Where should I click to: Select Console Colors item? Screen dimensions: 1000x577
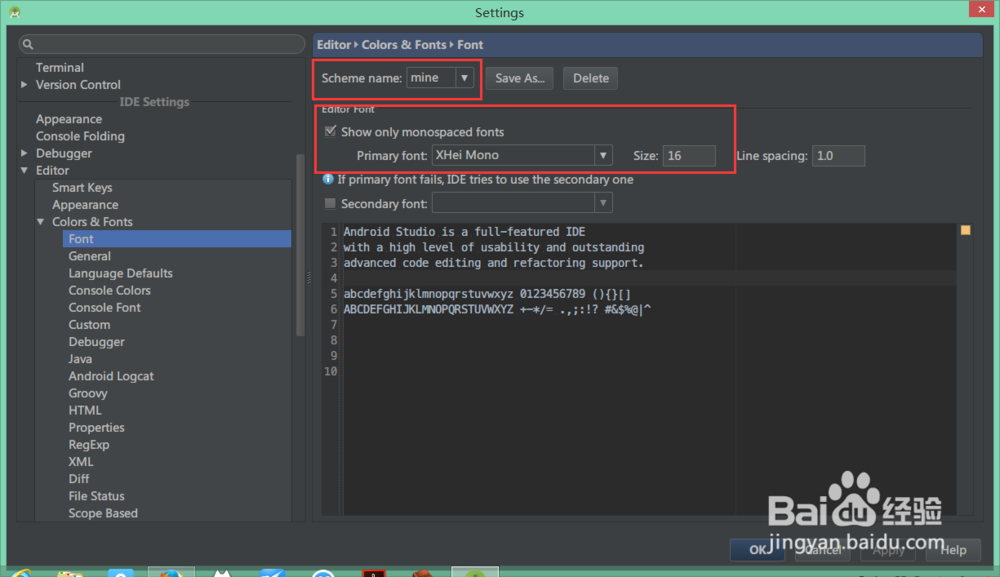point(110,290)
